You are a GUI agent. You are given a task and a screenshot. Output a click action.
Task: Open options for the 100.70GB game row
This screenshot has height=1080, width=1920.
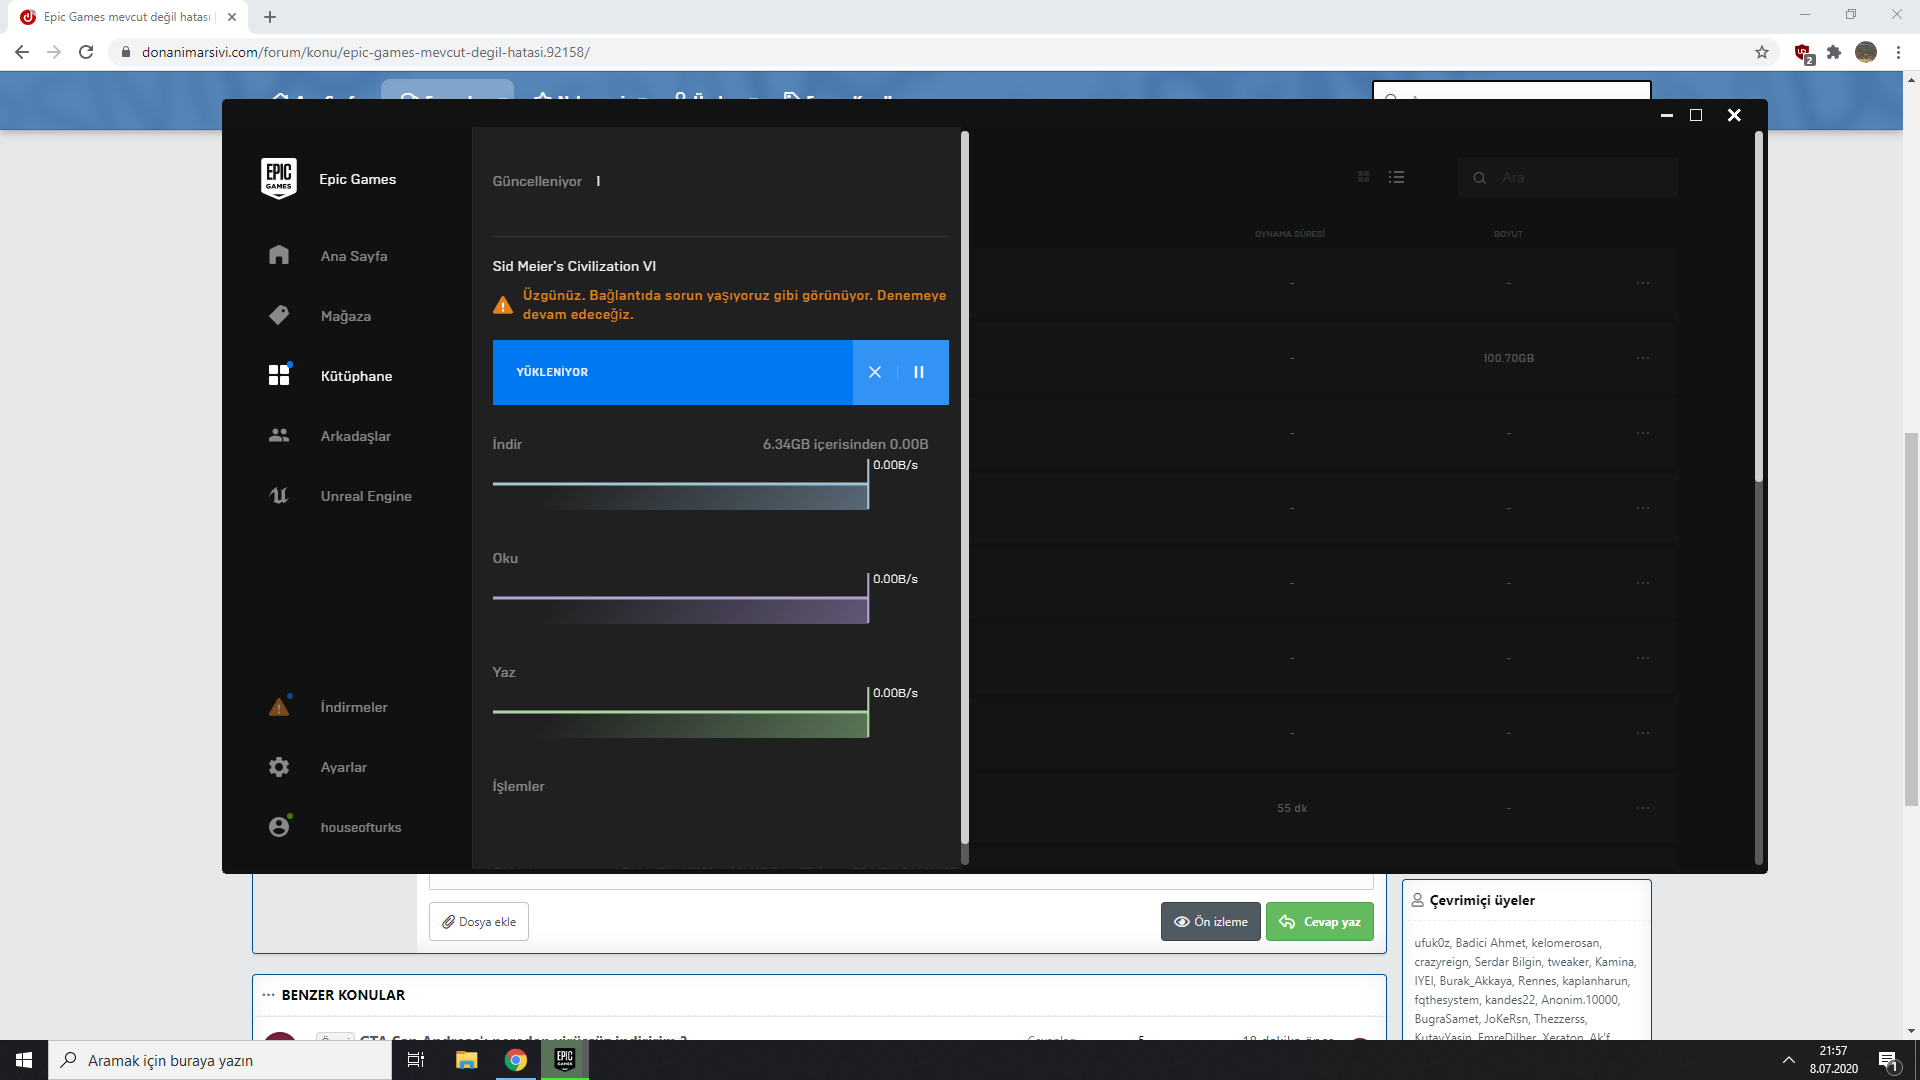pyautogui.click(x=1643, y=358)
